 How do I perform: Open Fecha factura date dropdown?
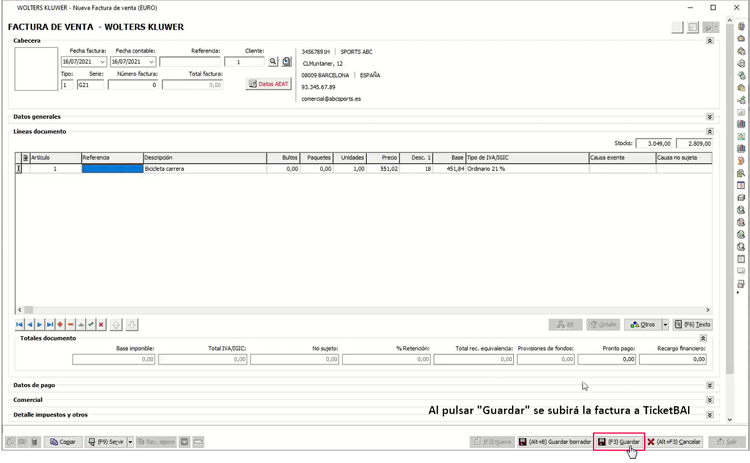click(102, 62)
